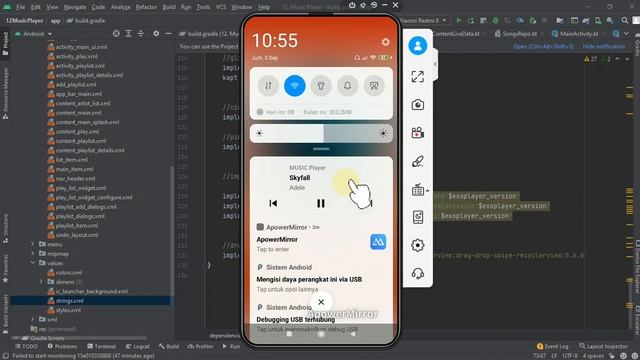Select content_main.xml in project tree
The image size is (640, 360).
click(78, 113)
